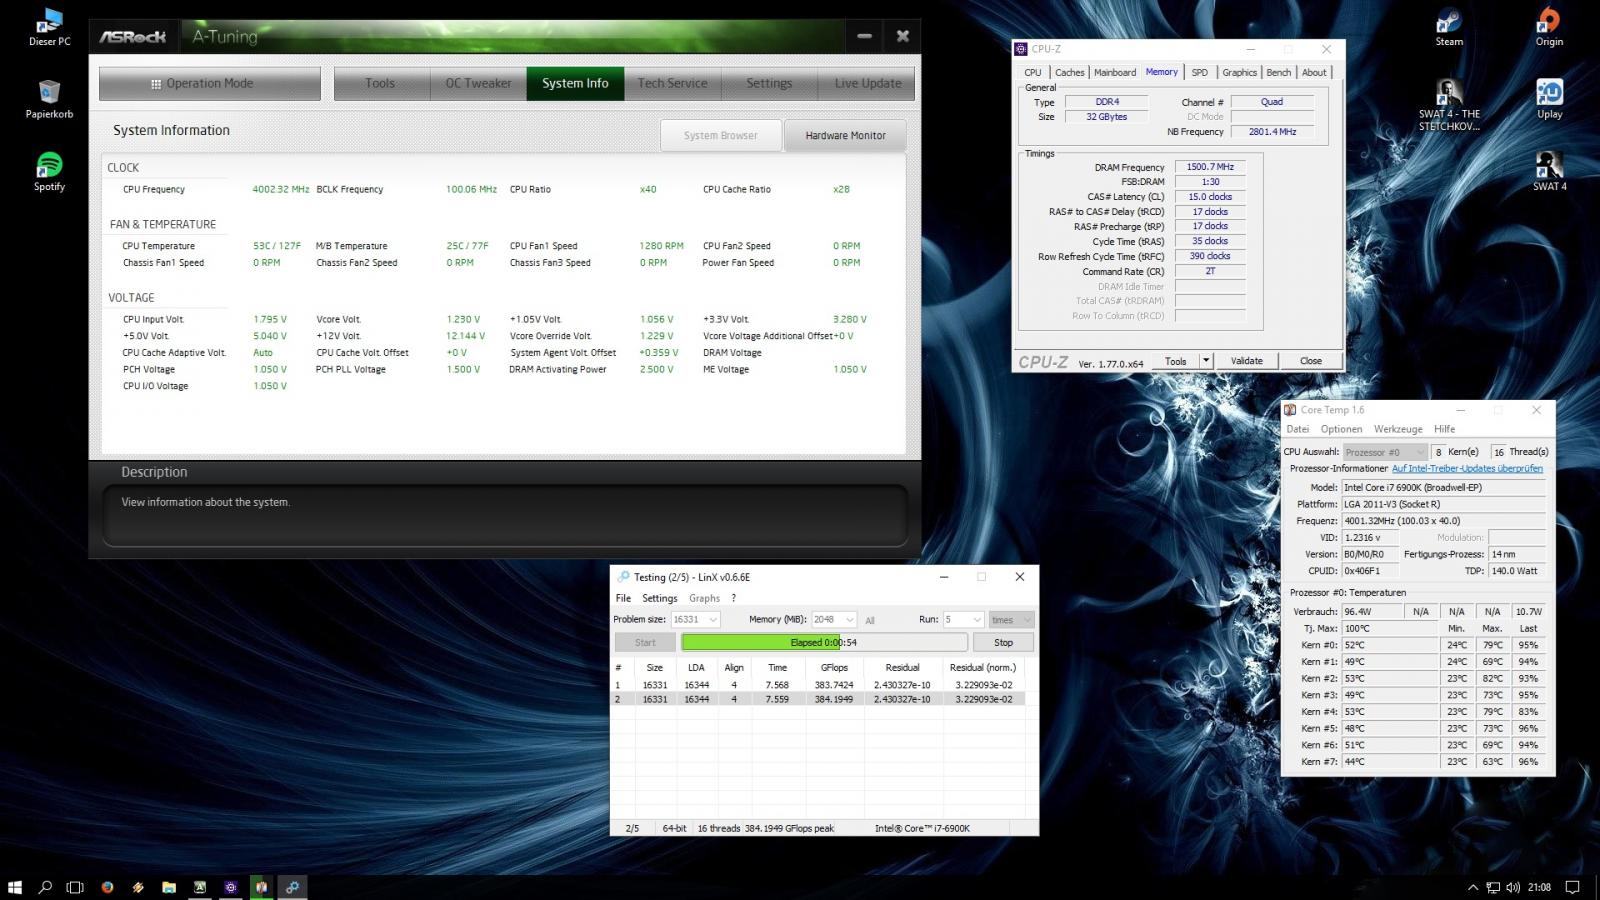This screenshot has width=1600, height=900.
Task: Click the CPU-Z Tools button
Action: point(1176,361)
